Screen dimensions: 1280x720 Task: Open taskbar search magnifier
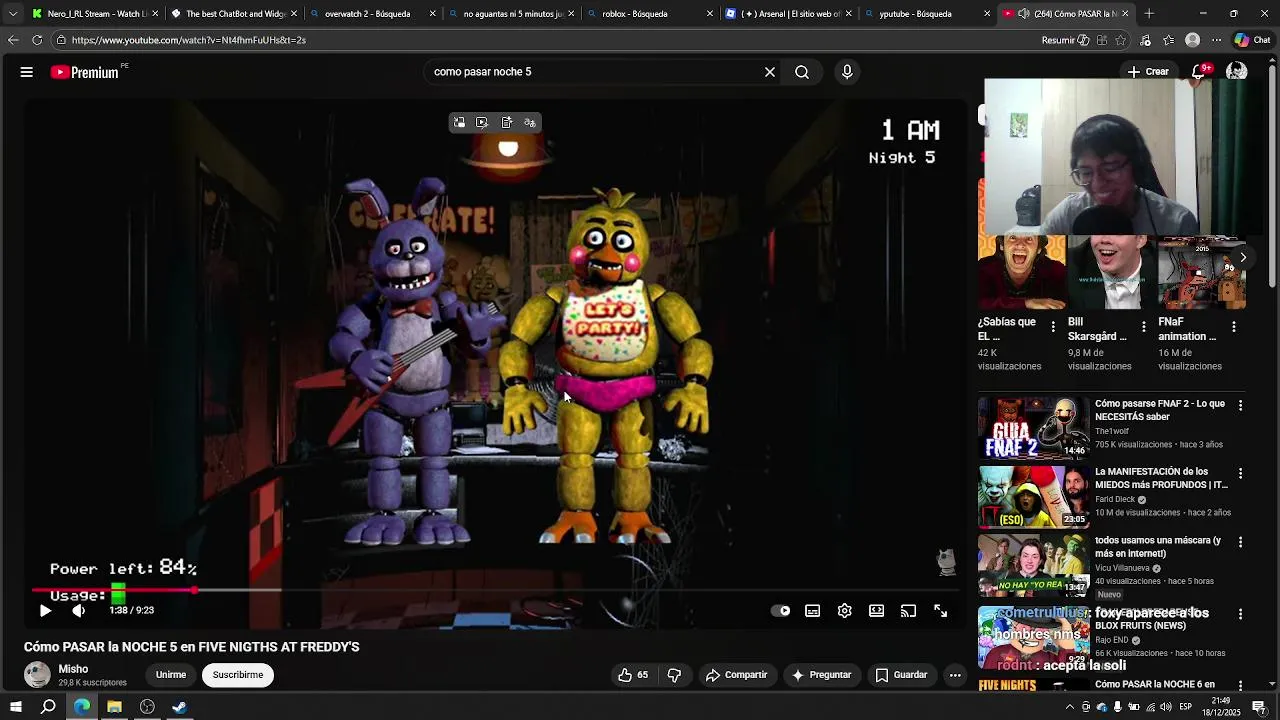click(x=48, y=707)
